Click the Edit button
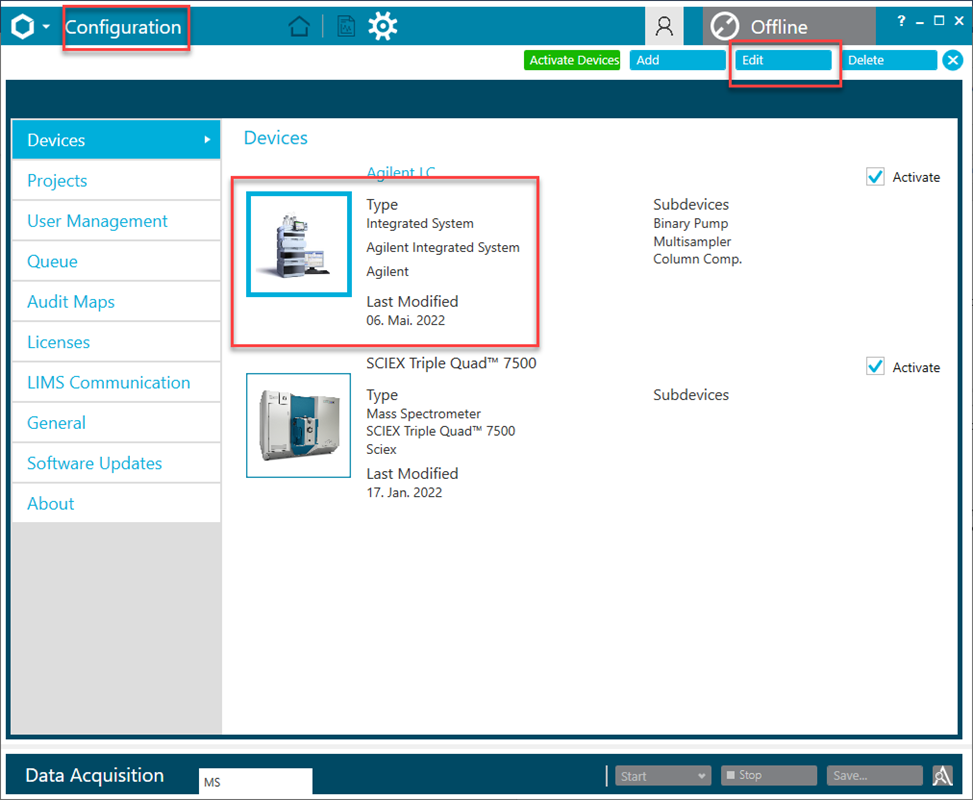Screen dimensions: 973x800 (783, 60)
